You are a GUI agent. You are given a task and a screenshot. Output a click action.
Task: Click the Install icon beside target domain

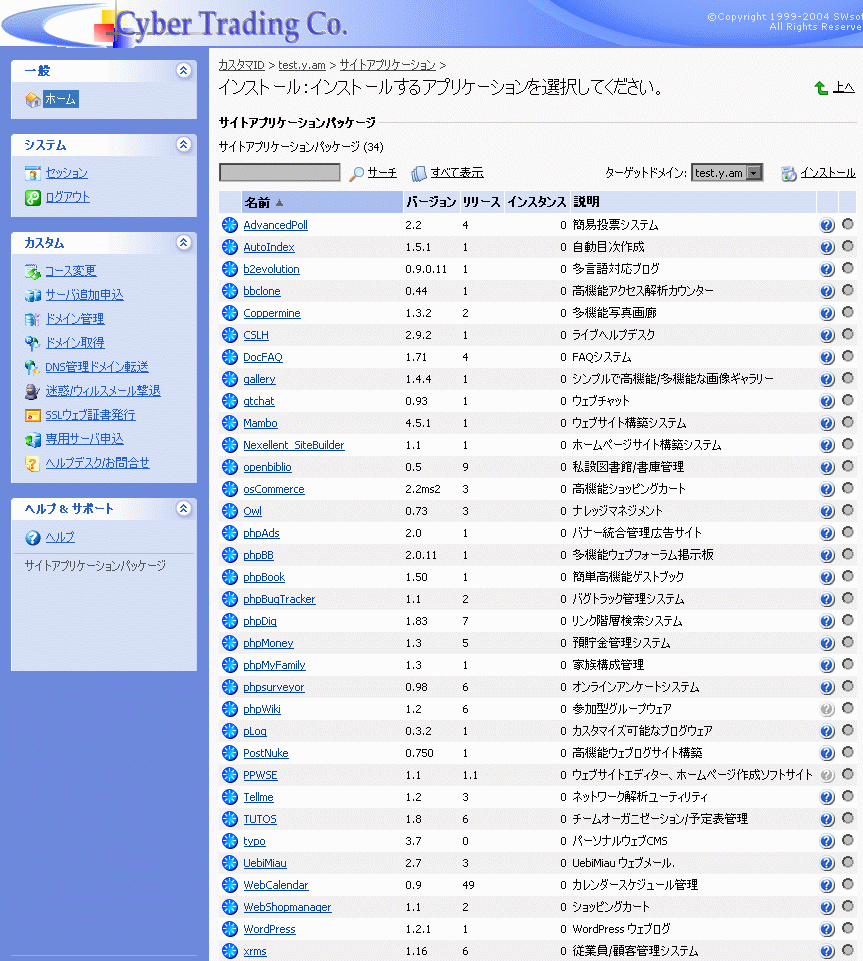pyautogui.click(x=789, y=173)
